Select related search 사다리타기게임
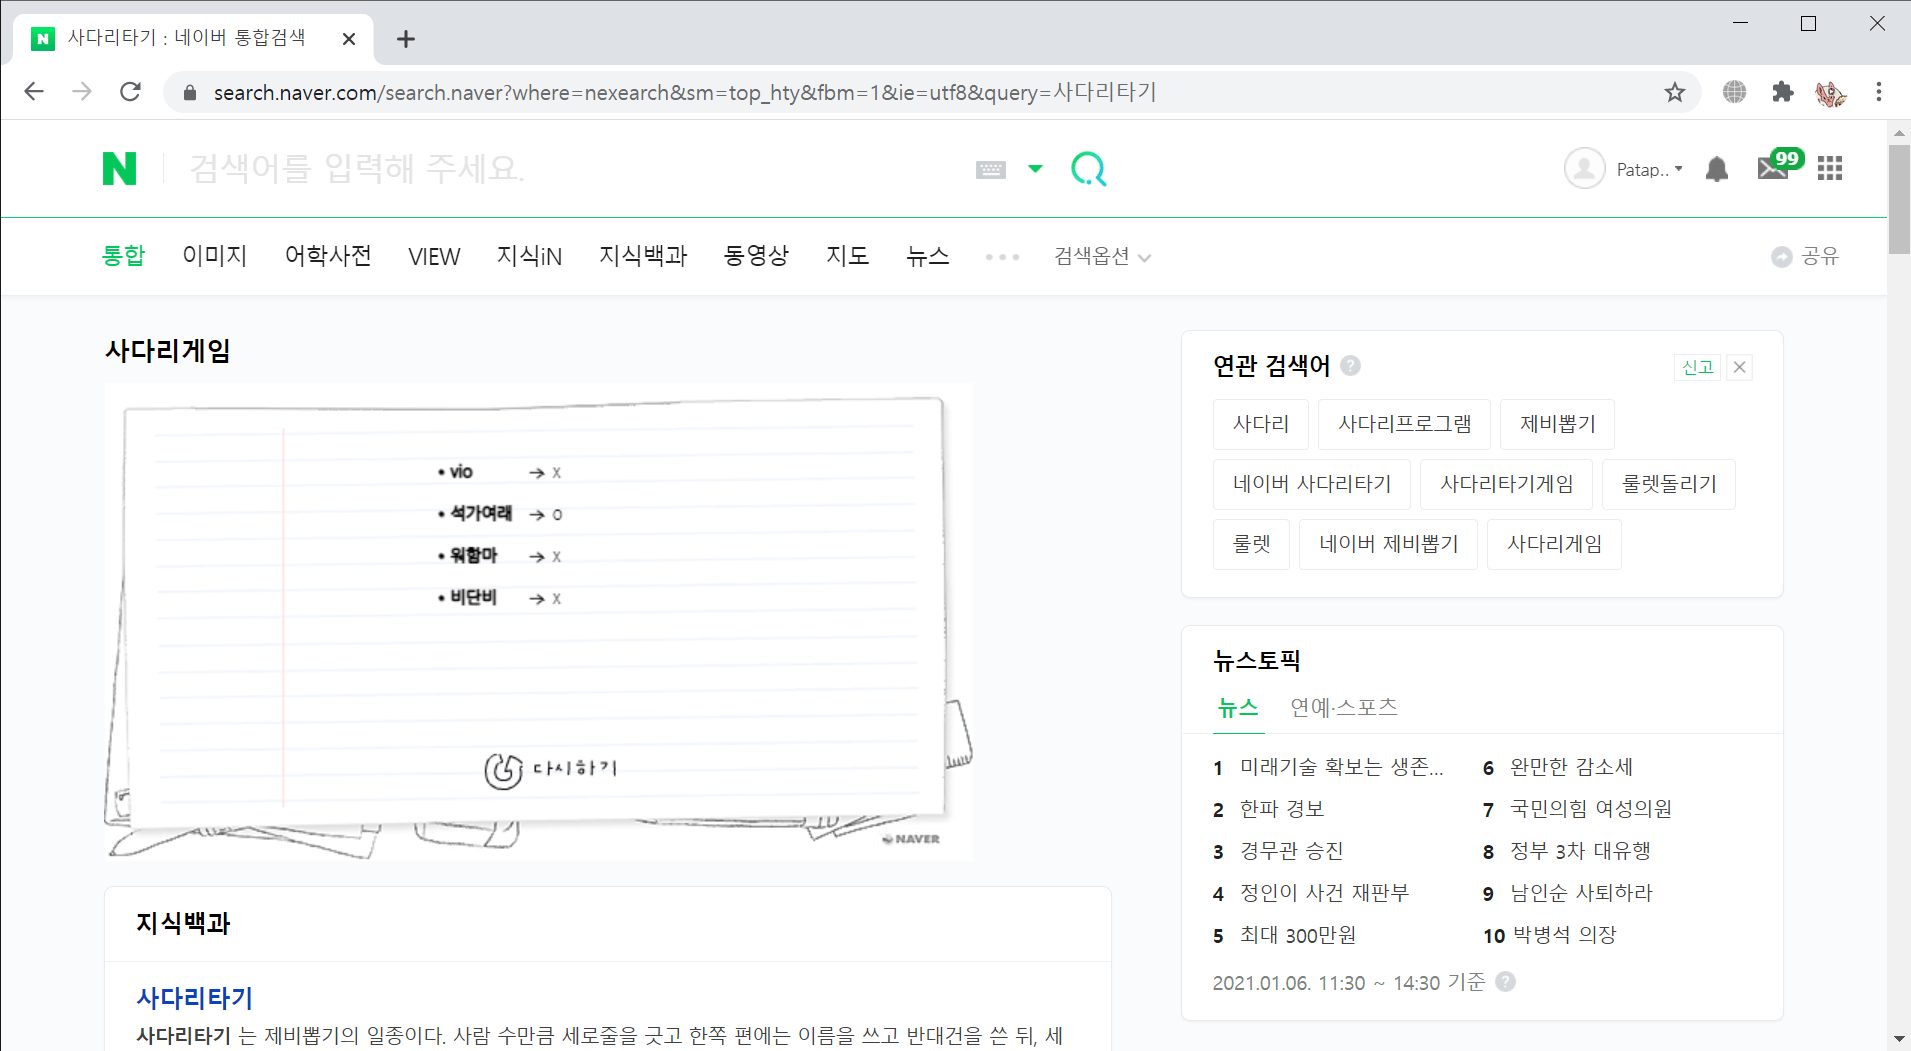Screen dimensions: 1911x1051 click(x=1506, y=484)
